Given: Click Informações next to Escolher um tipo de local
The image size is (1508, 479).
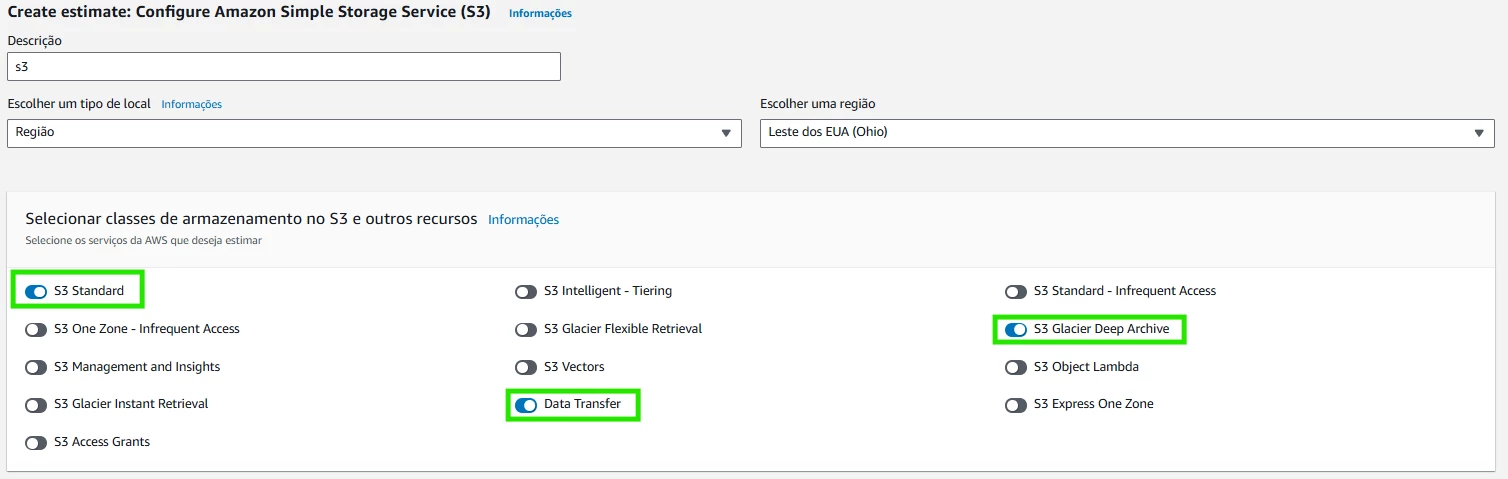Looking at the screenshot, I should point(191,104).
